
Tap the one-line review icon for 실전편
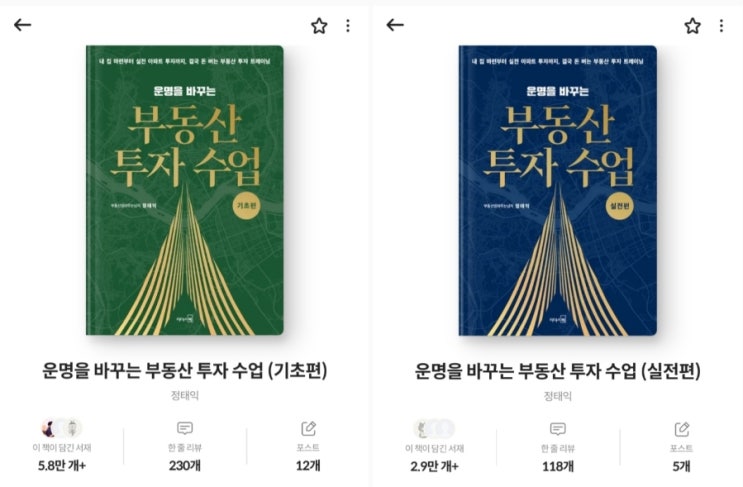point(558,429)
